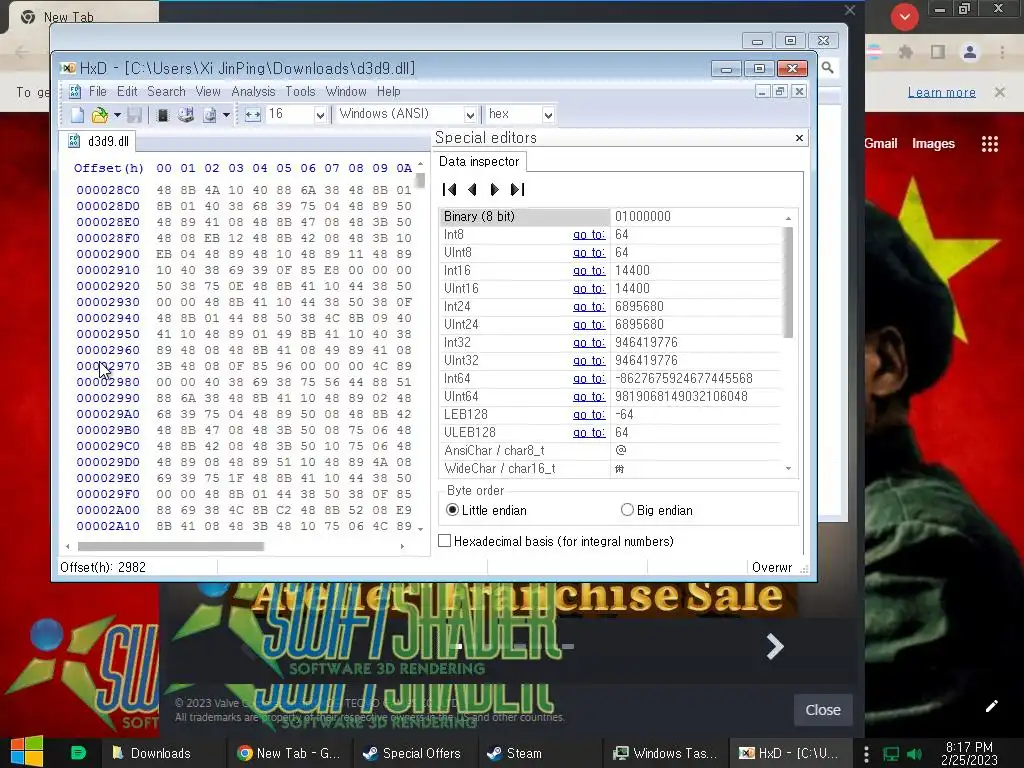Open the Window menu in HxD
This screenshot has width=1024, height=768.
(x=345, y=91)
